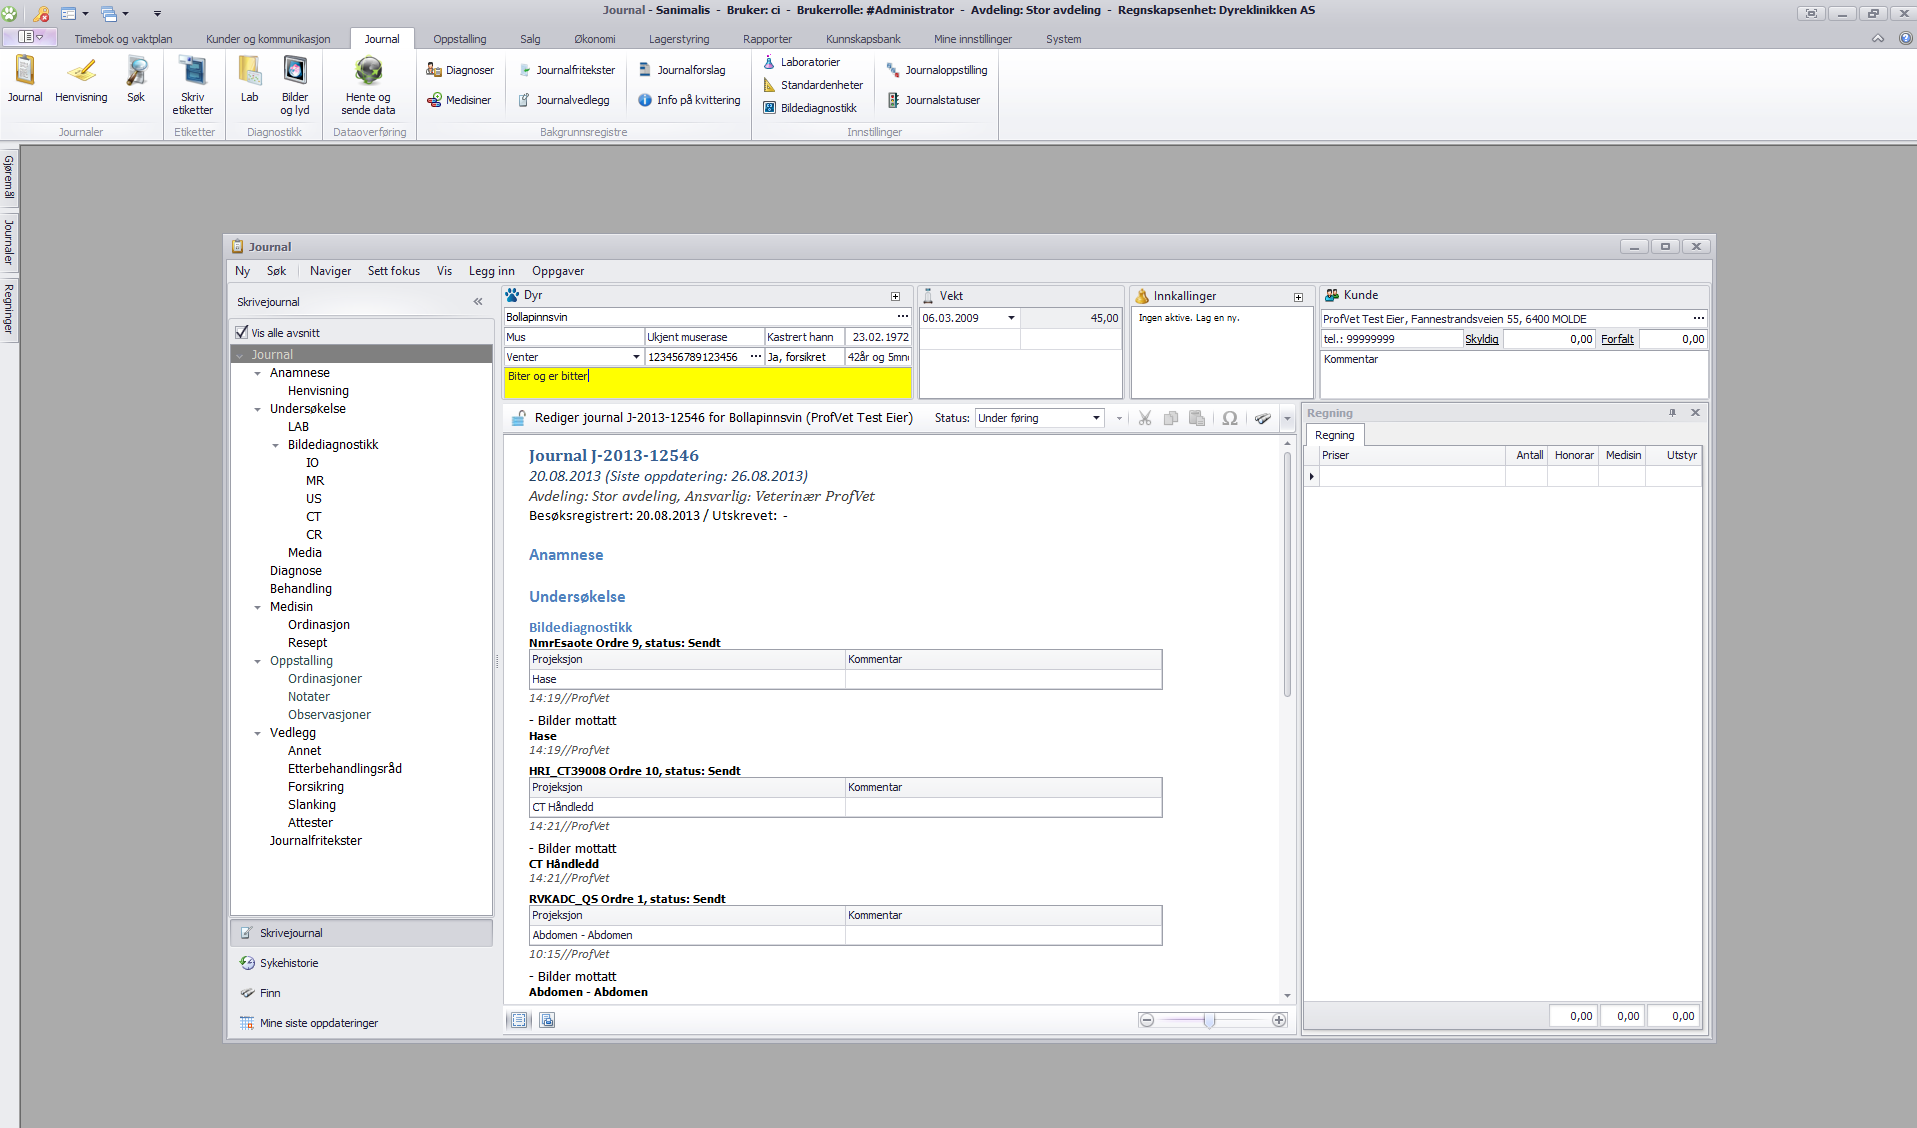Collapse the Oppstalling tree node

pyautogui.click(x=257, y=661)
